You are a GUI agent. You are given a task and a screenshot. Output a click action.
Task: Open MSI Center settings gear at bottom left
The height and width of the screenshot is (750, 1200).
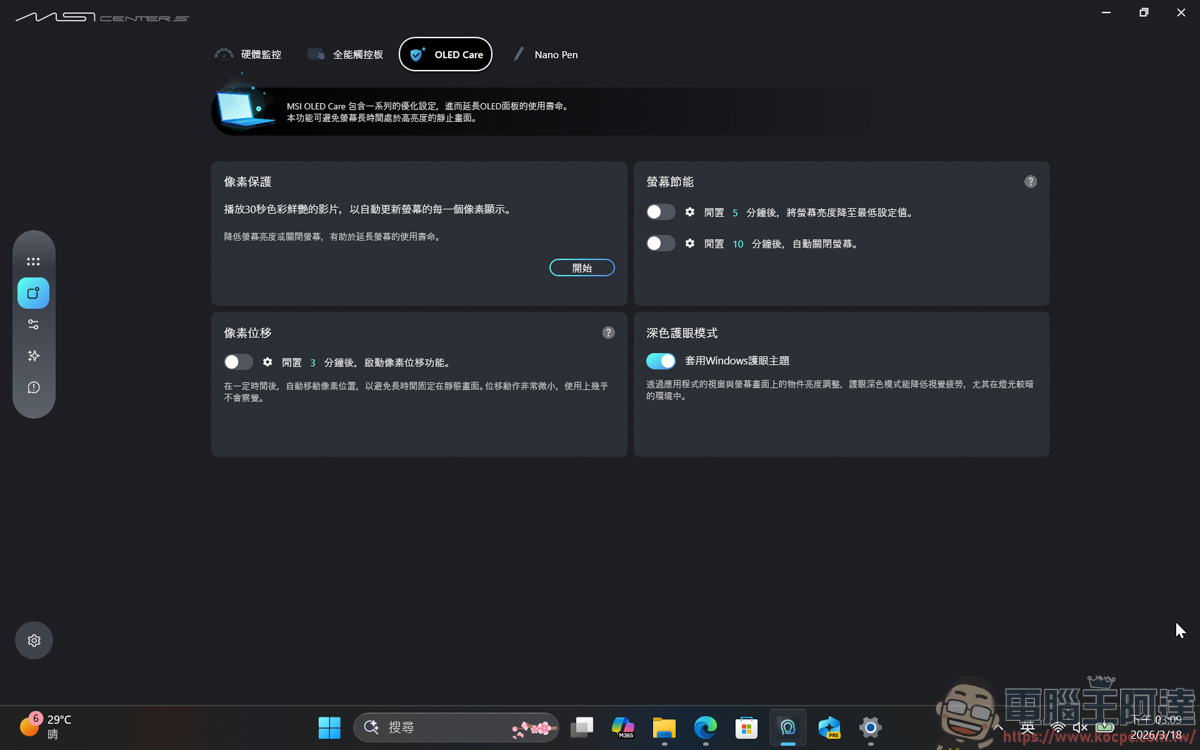pyautogui.click(x=33, y=640)
